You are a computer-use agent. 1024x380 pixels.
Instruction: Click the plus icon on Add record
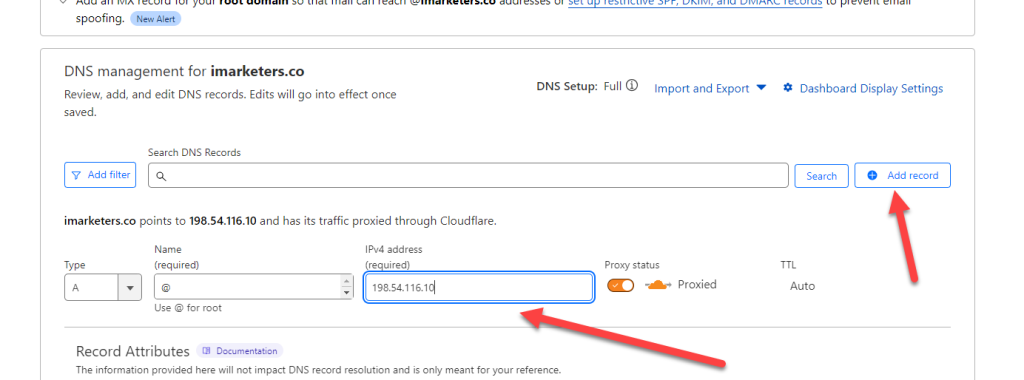(872, 176)
